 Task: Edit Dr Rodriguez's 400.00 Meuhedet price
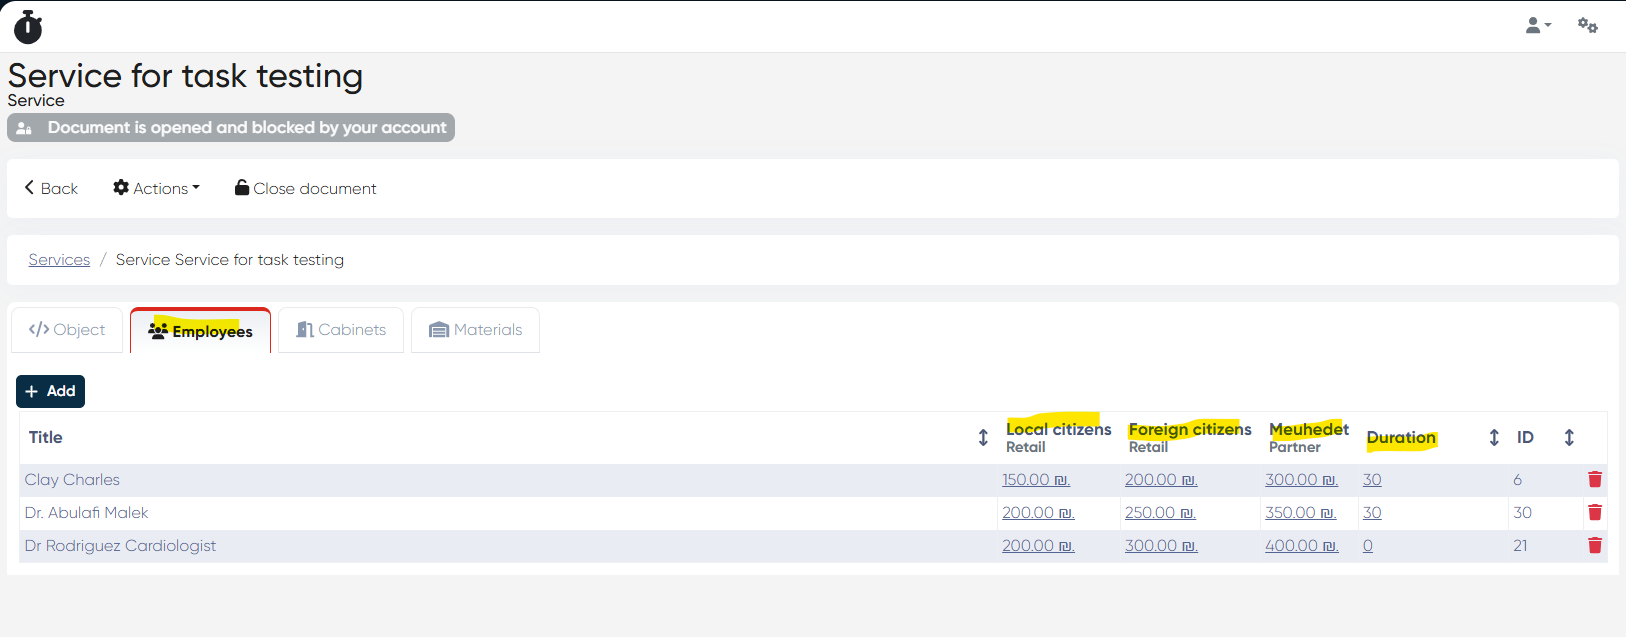(1301, 546)
